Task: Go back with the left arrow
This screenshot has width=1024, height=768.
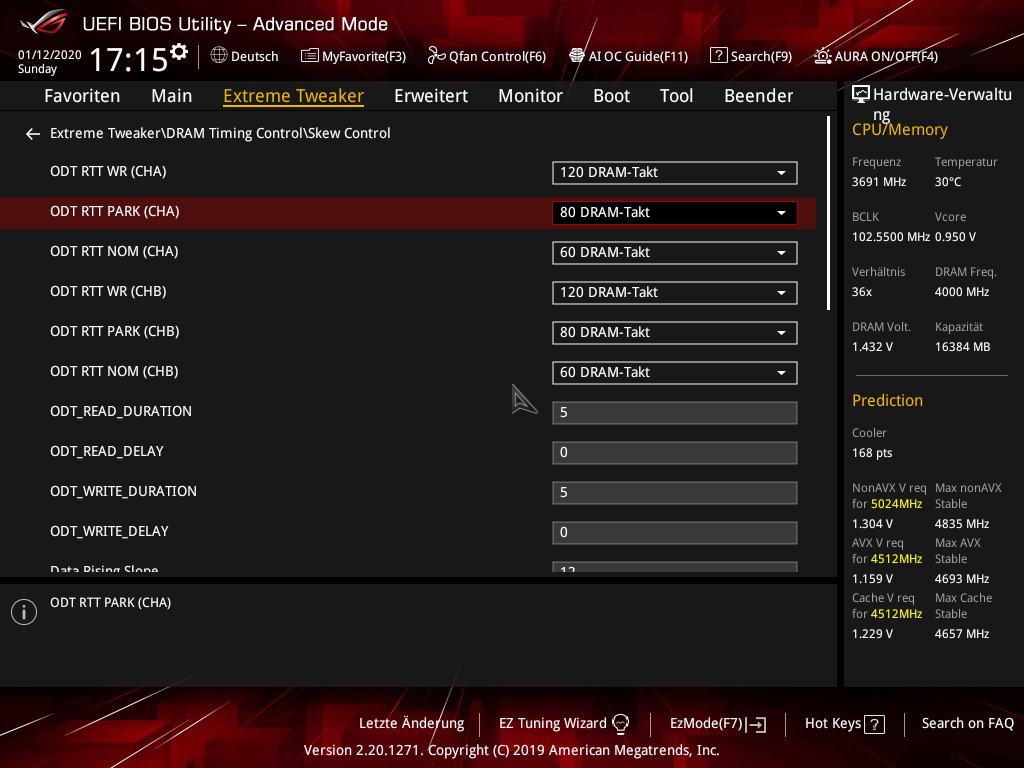Action: 33,134
